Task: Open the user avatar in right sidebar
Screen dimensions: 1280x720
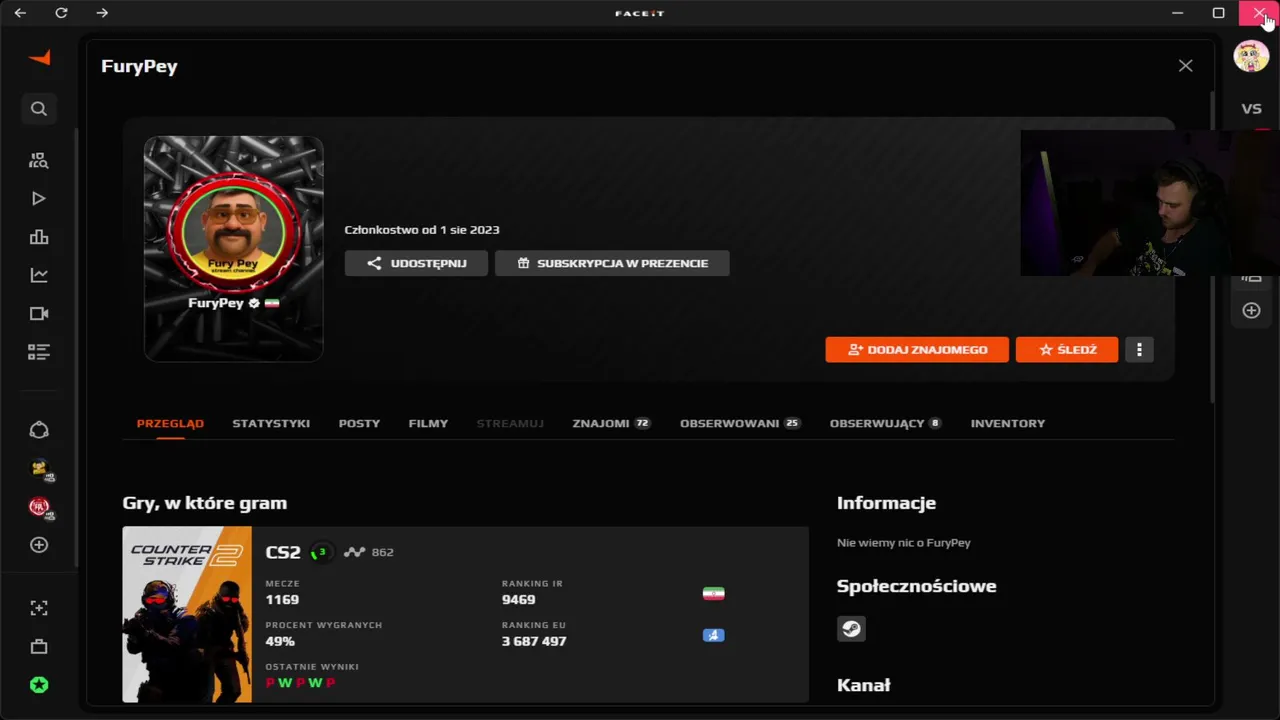Action: [x=1251, y=56]
